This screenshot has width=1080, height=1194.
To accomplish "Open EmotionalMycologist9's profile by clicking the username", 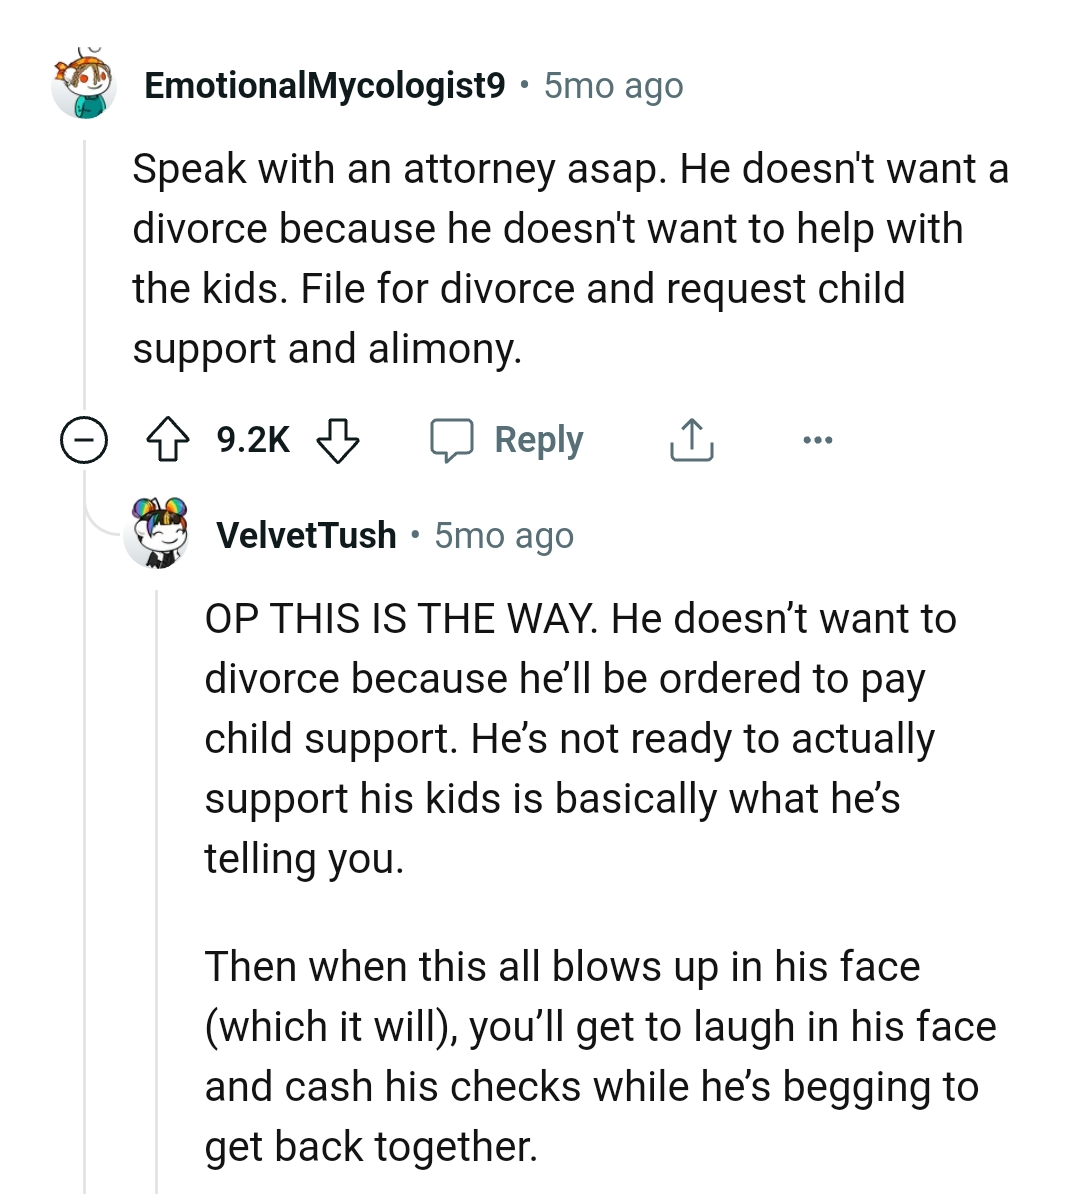I will [x=324, y=86].
